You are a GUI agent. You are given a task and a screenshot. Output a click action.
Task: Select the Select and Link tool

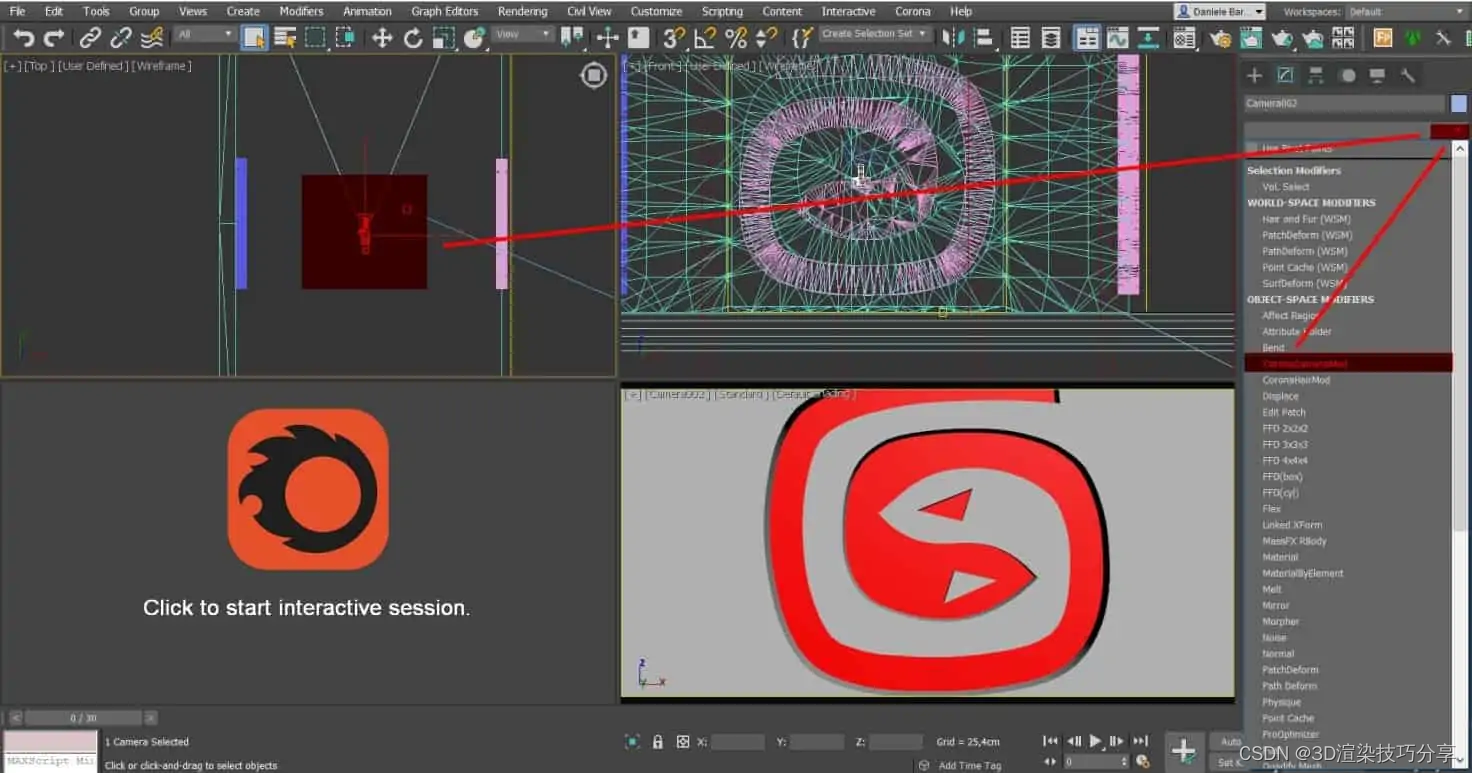90,38
